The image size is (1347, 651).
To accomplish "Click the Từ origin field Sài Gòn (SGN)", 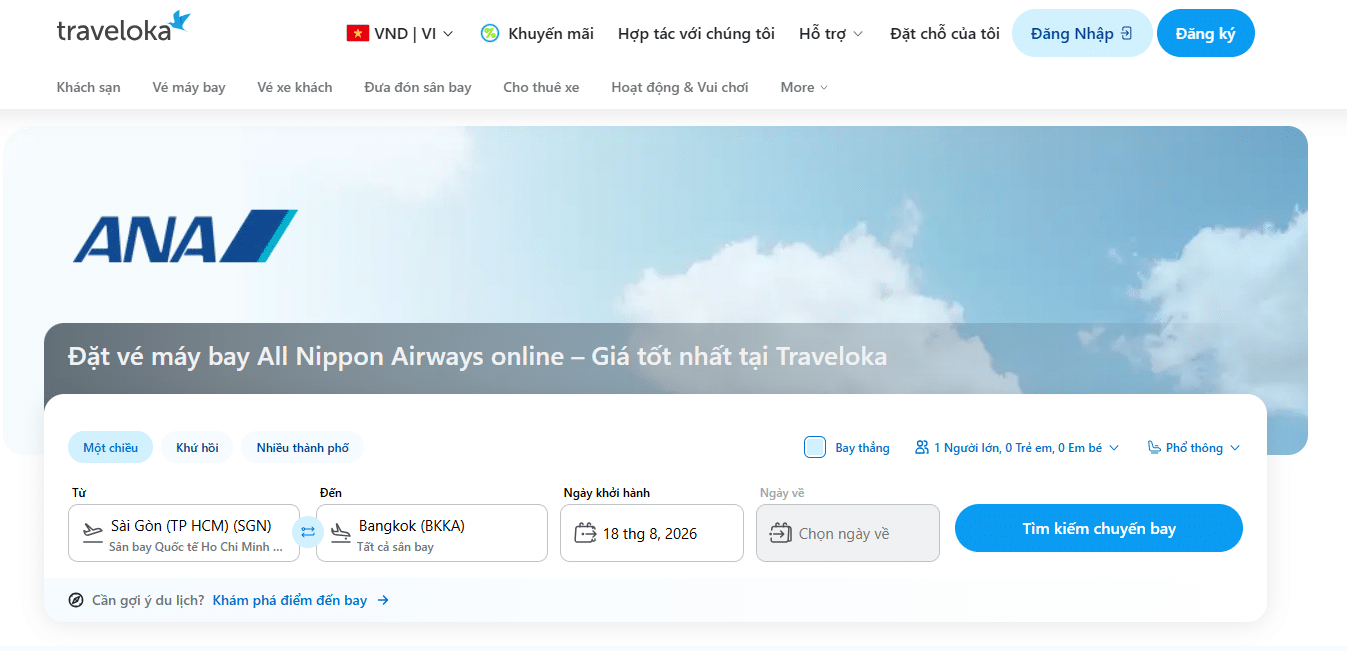I will pos(184,533).
